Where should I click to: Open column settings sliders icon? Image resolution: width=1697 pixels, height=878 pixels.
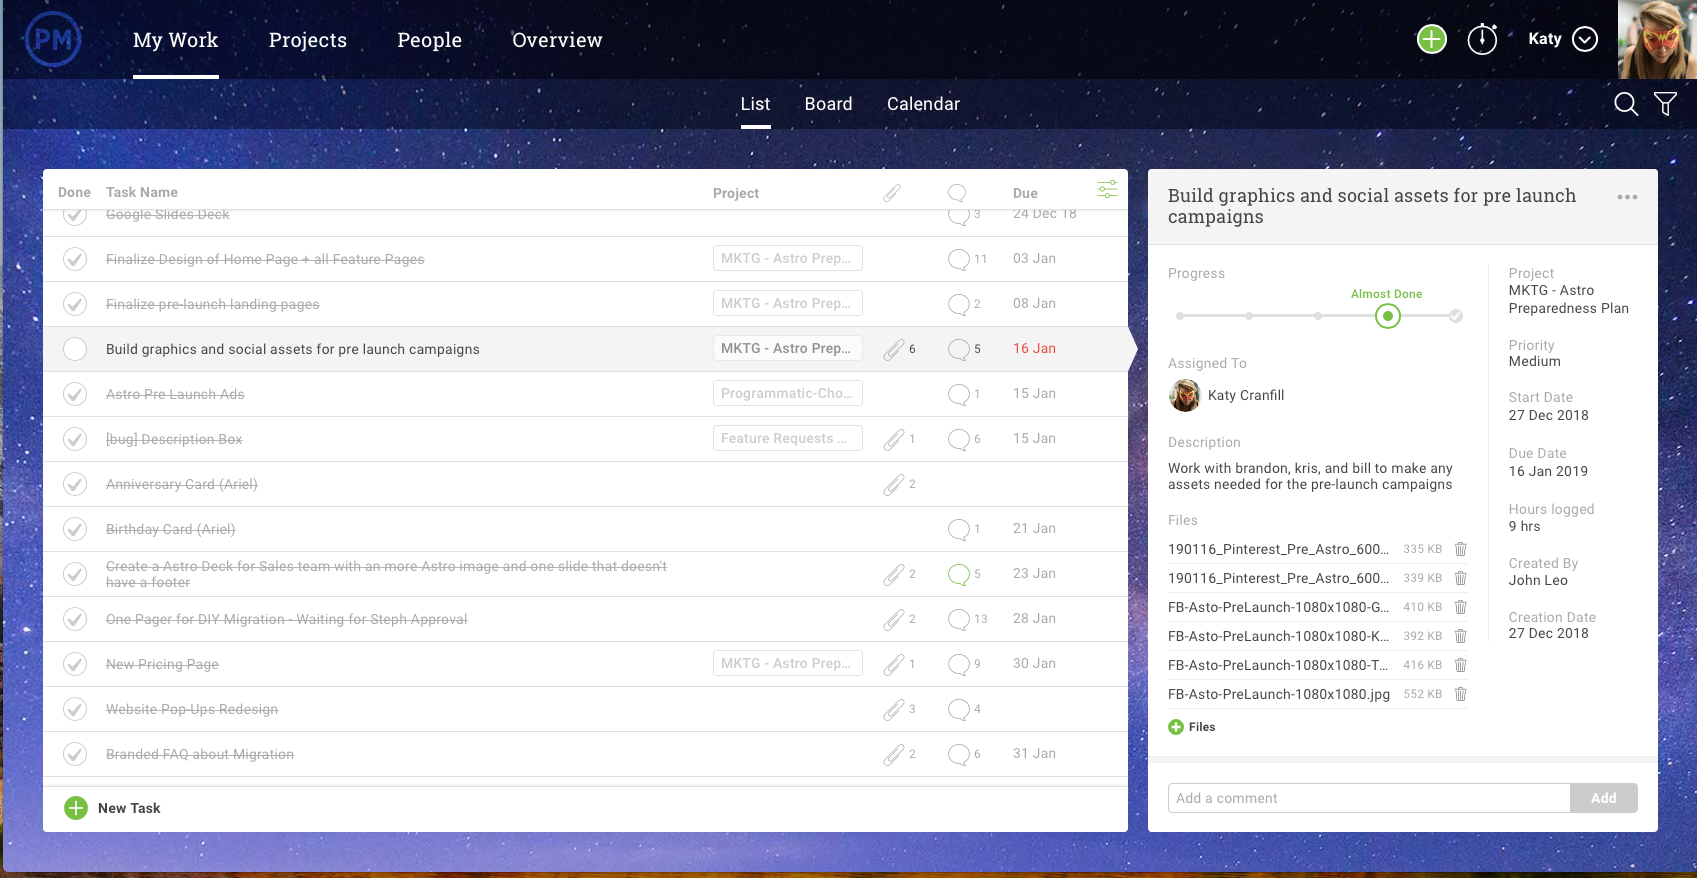click(1107, 190)
